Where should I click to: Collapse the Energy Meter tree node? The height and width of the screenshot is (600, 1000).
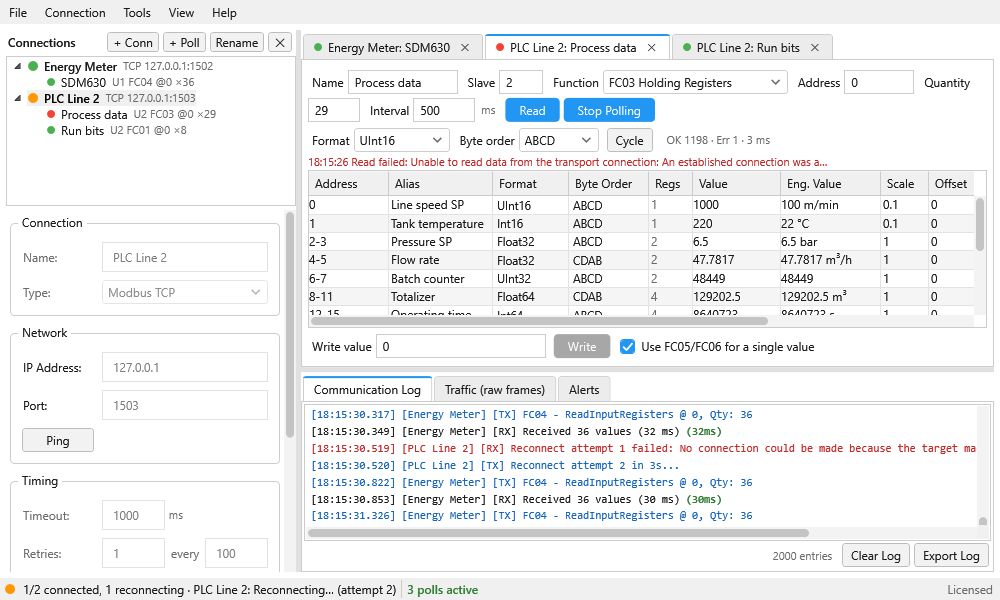pyautogui.click(x=17, y=66)
